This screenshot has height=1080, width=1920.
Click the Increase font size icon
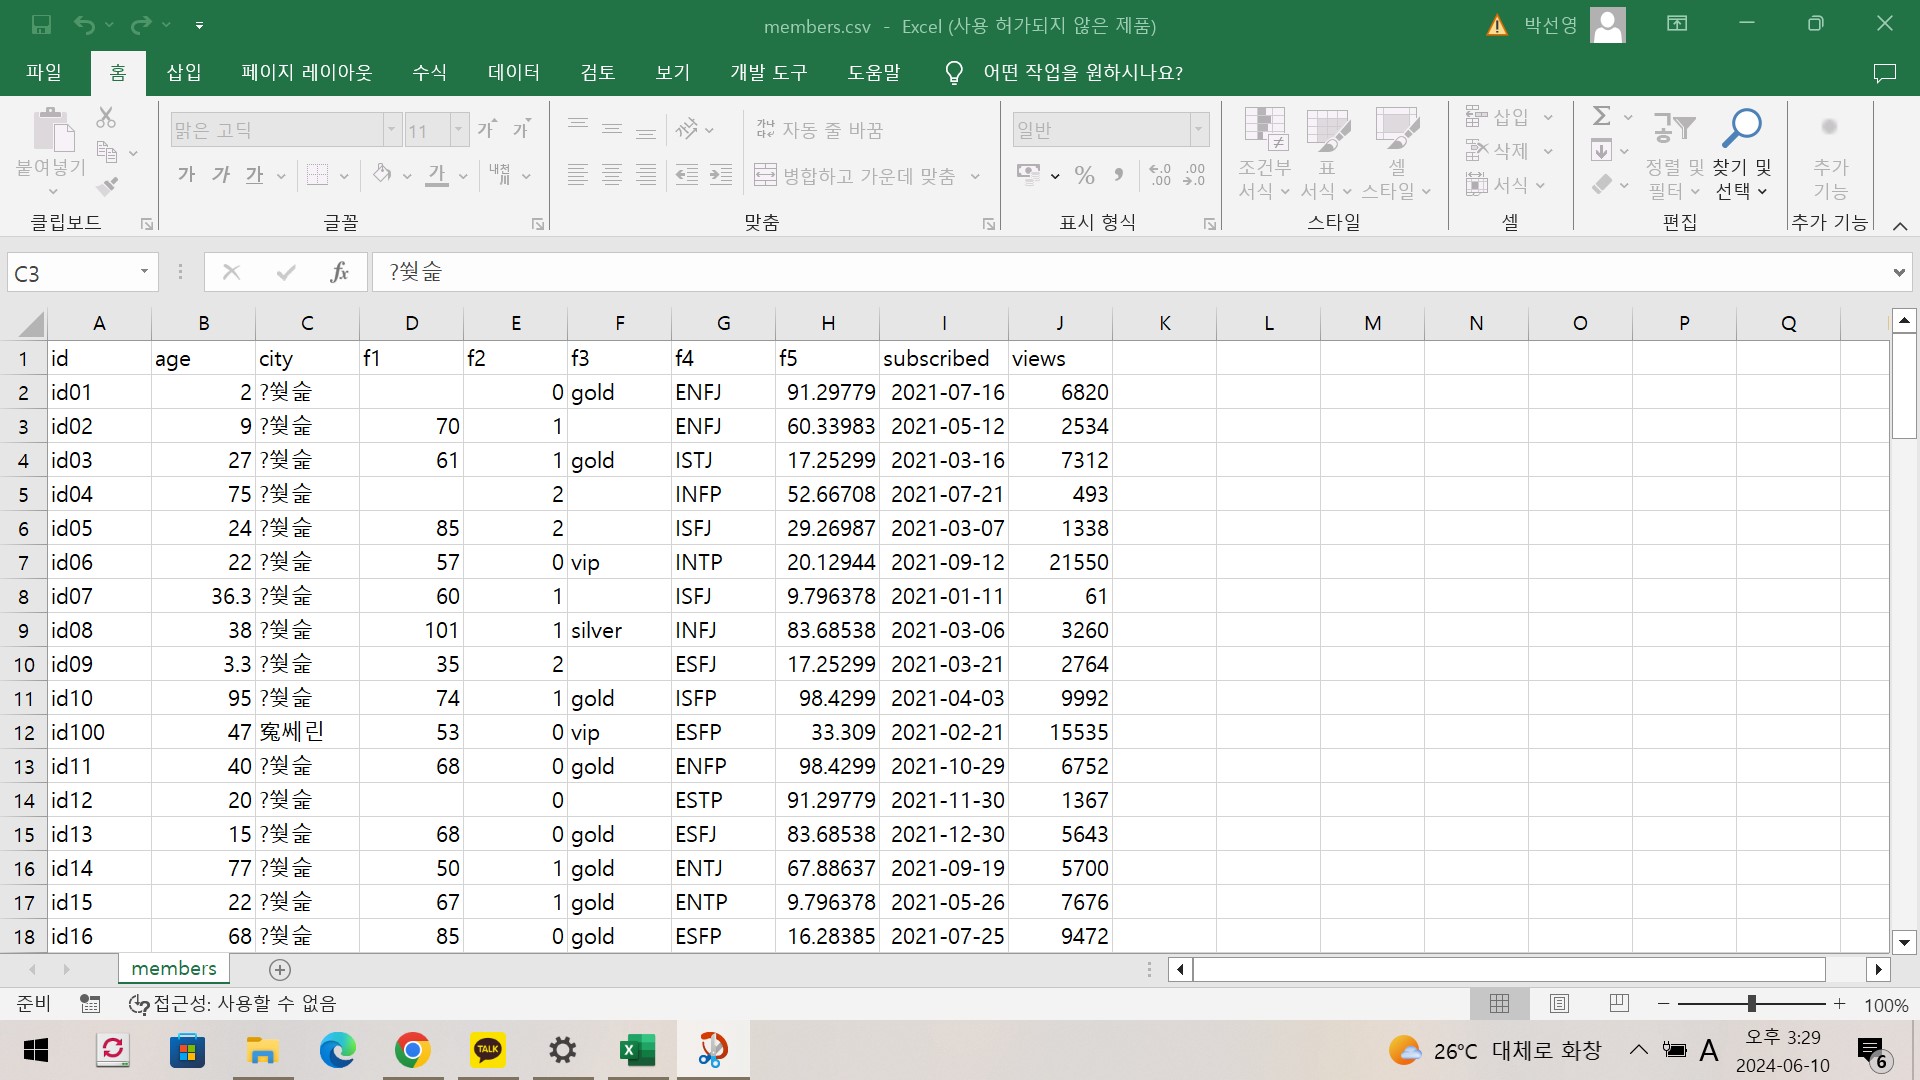(487, 129)
